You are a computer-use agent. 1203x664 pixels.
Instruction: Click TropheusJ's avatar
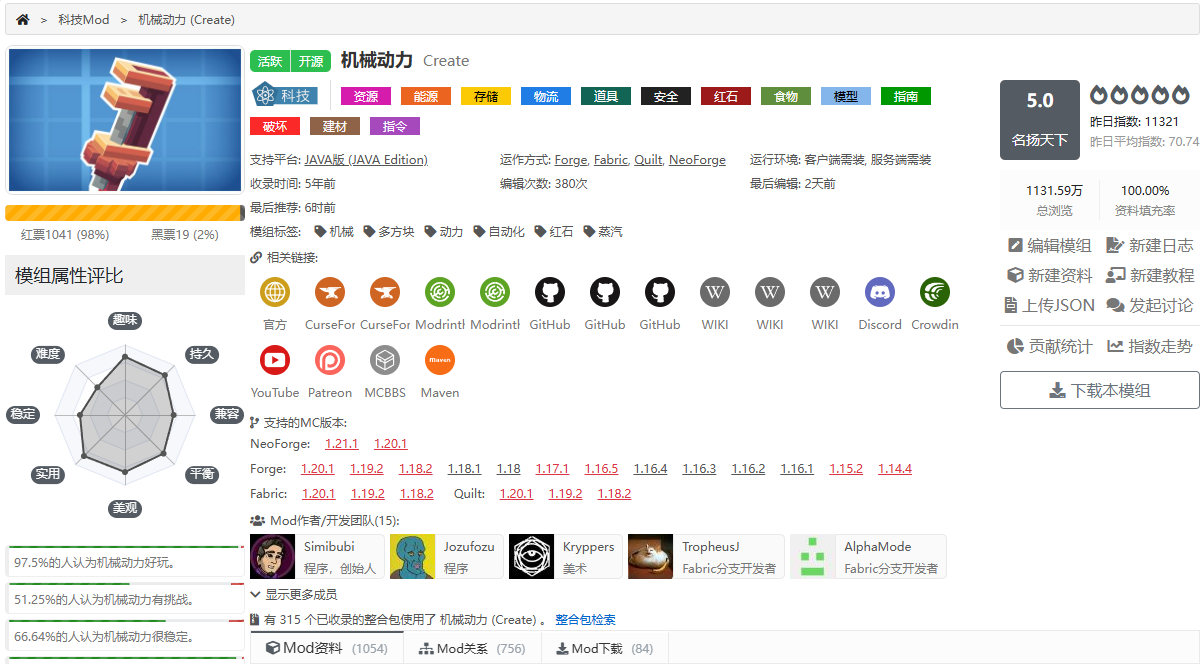tap(650, 557)
